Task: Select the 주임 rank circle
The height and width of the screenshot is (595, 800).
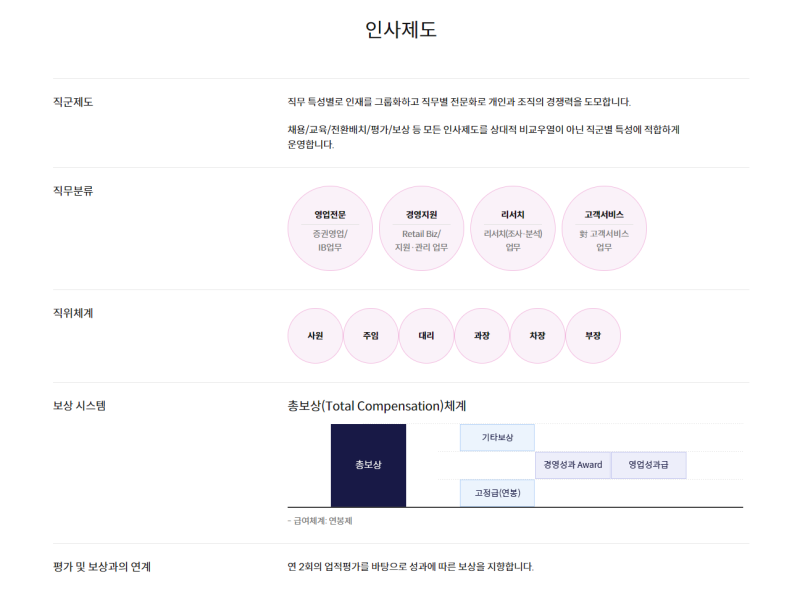Action: [371, 336]
